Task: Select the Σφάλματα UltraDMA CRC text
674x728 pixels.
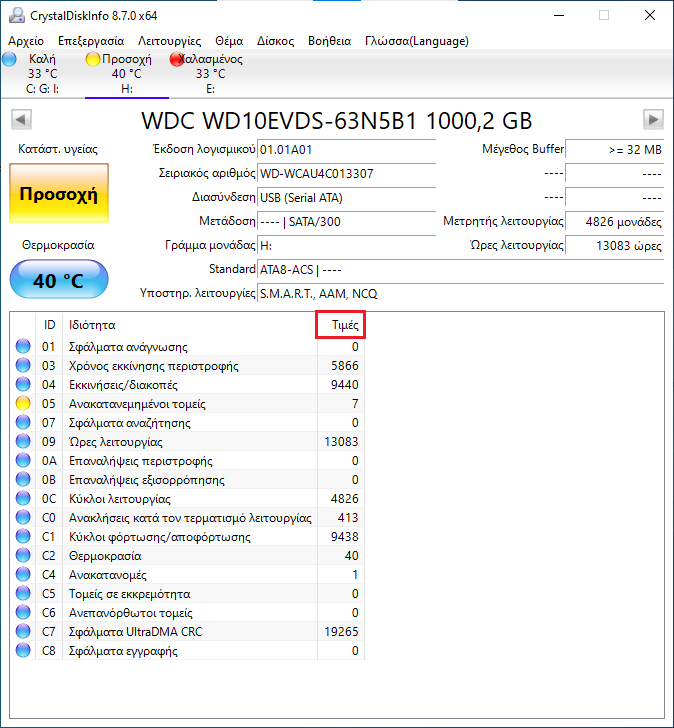Action: 136,632
